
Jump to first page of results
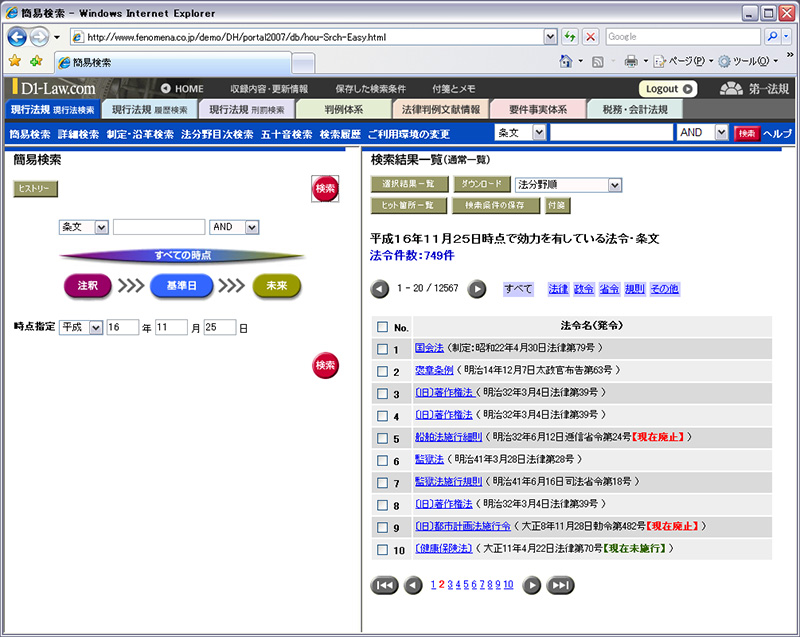pyautogui.click(x=384, y=585)
